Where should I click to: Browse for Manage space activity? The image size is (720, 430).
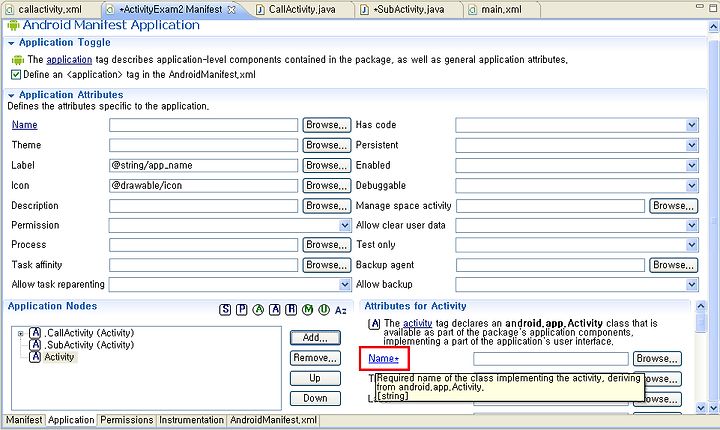[674, 206]
